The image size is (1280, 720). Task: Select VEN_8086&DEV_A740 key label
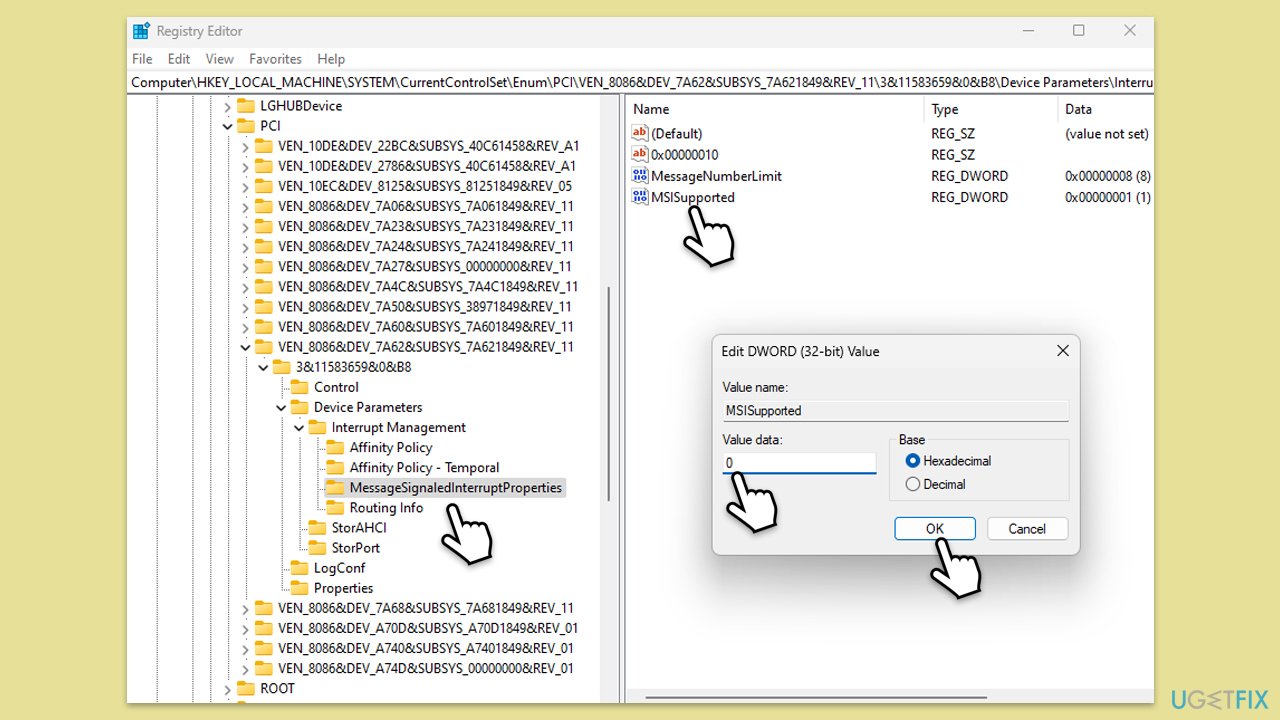tap(428, 648)
